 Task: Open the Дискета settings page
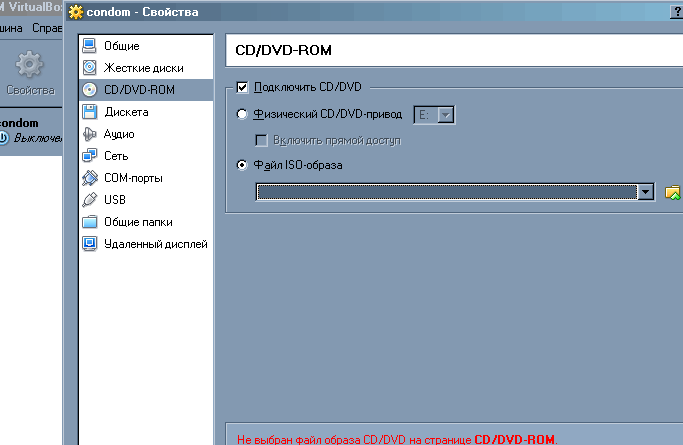[146, 112]
